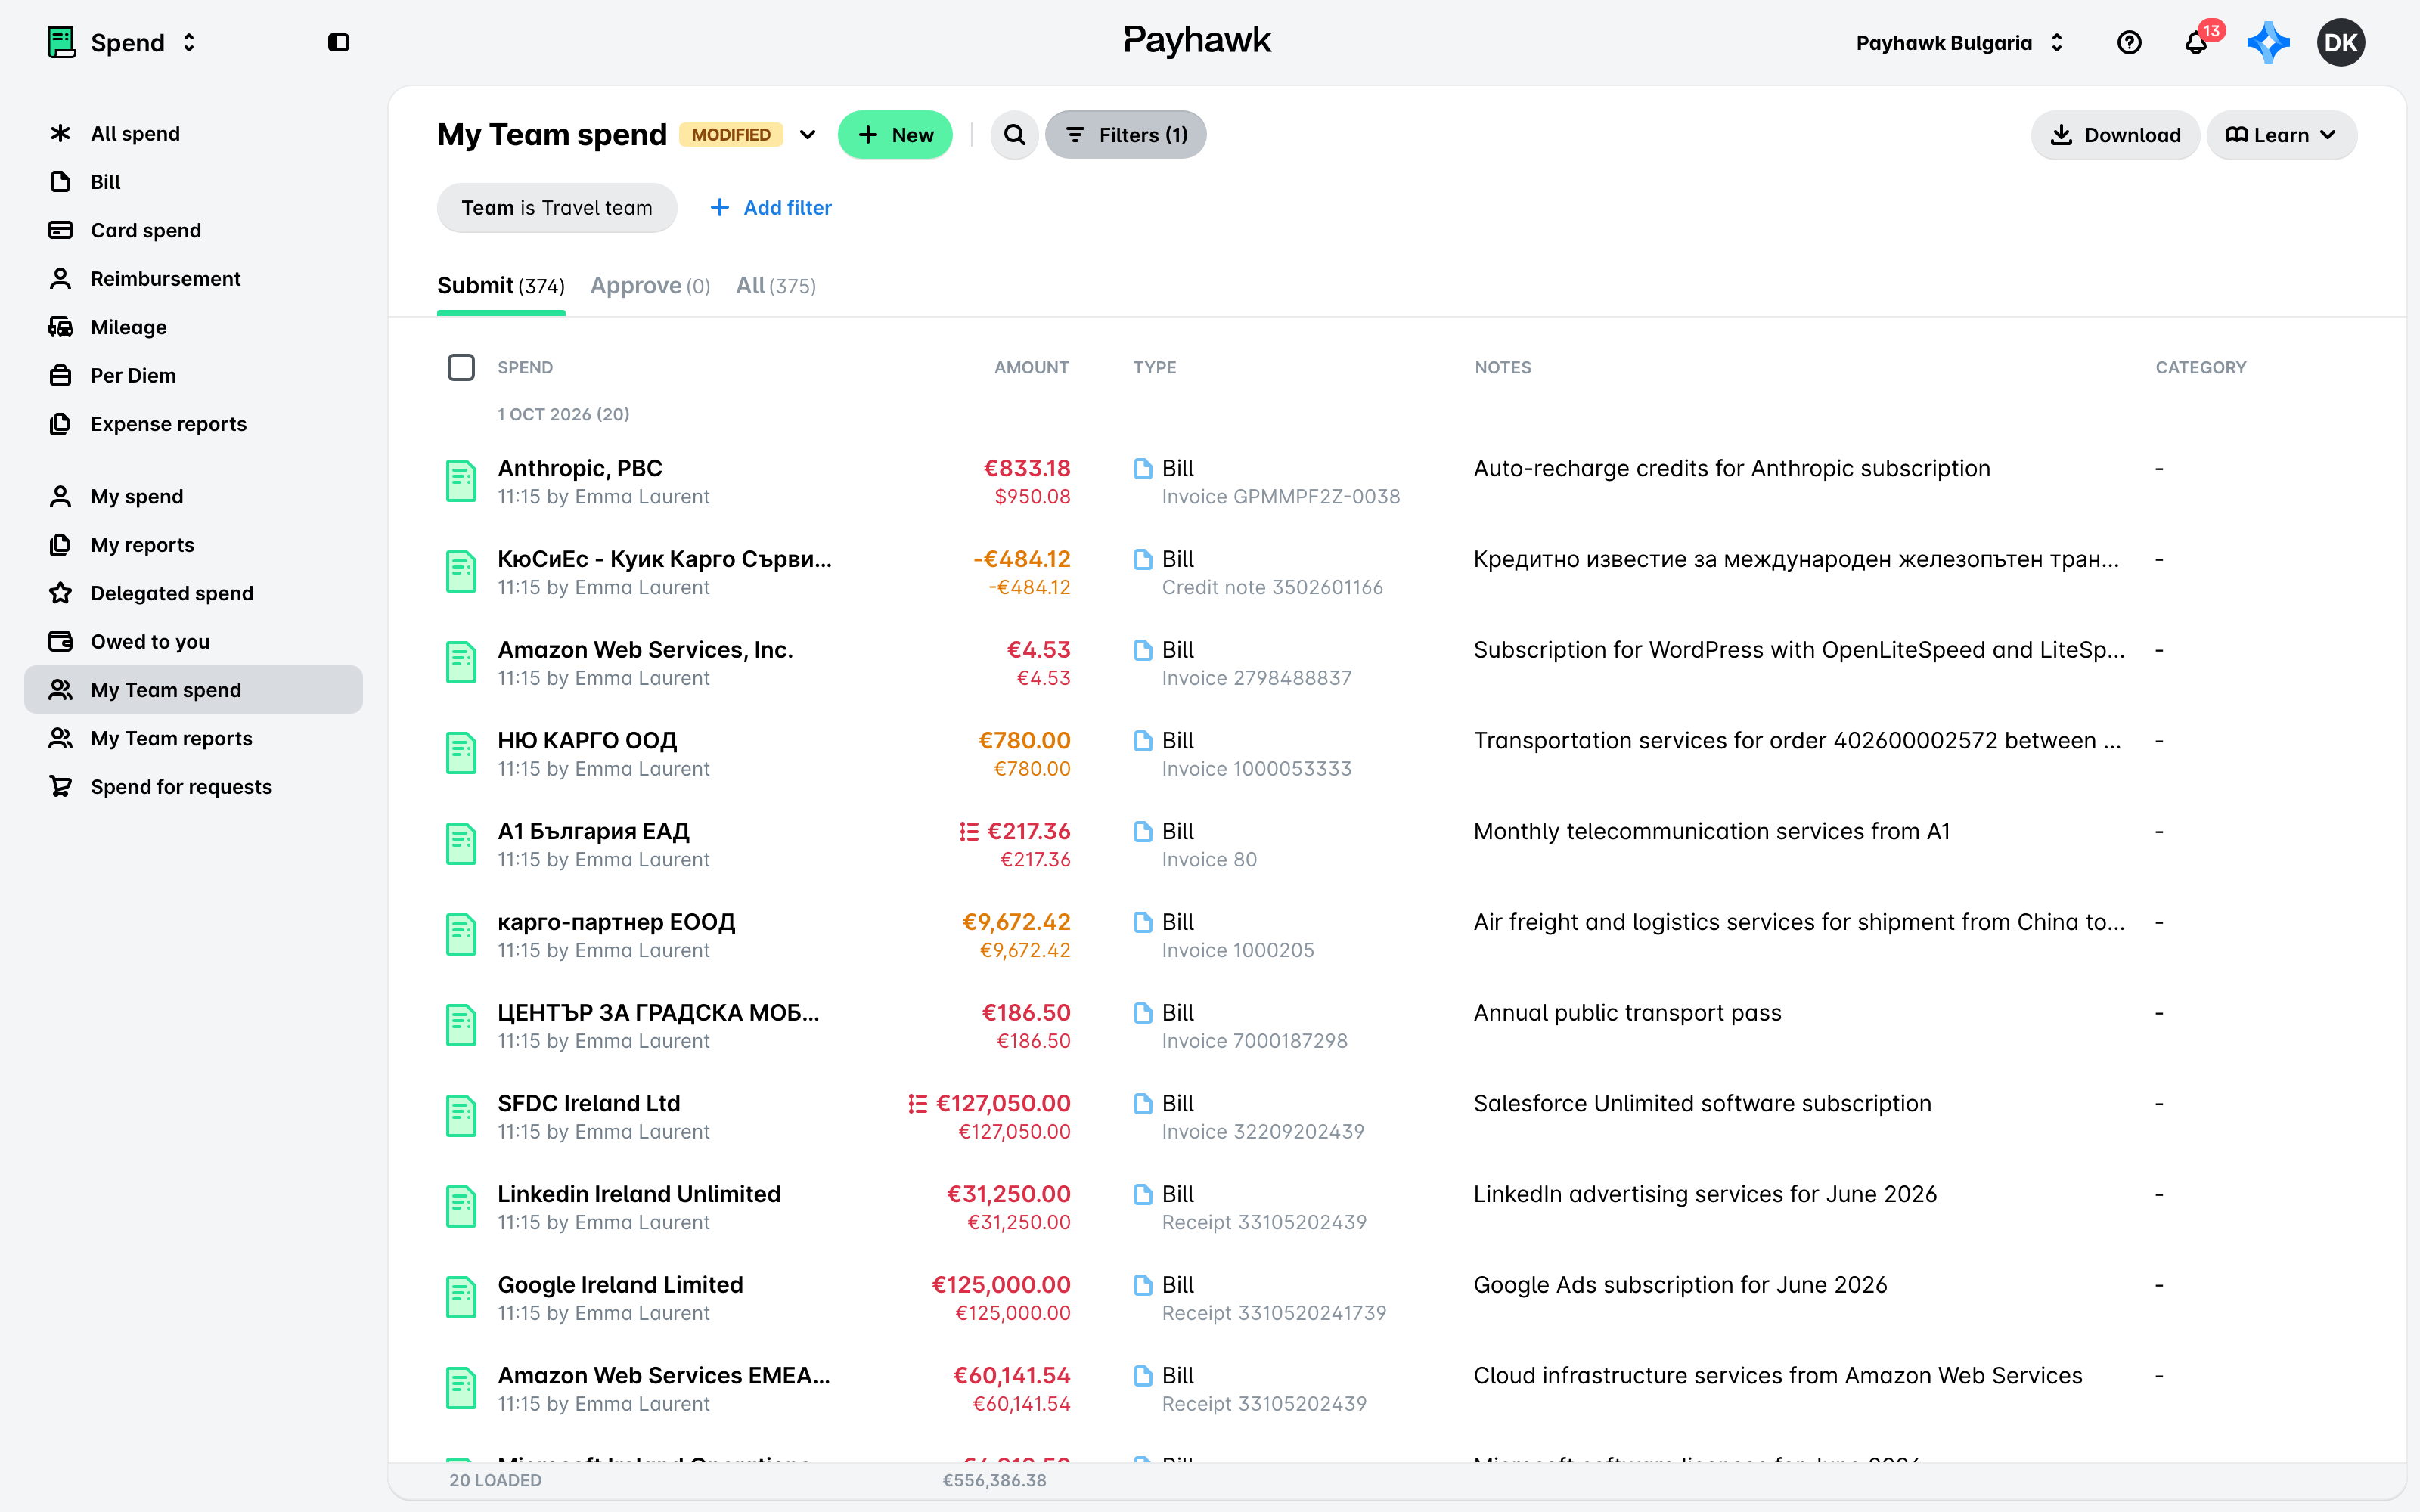Viewport: 2420px width, 1512px height.
Task: Click the Download button
Action: click(2115, 135)
